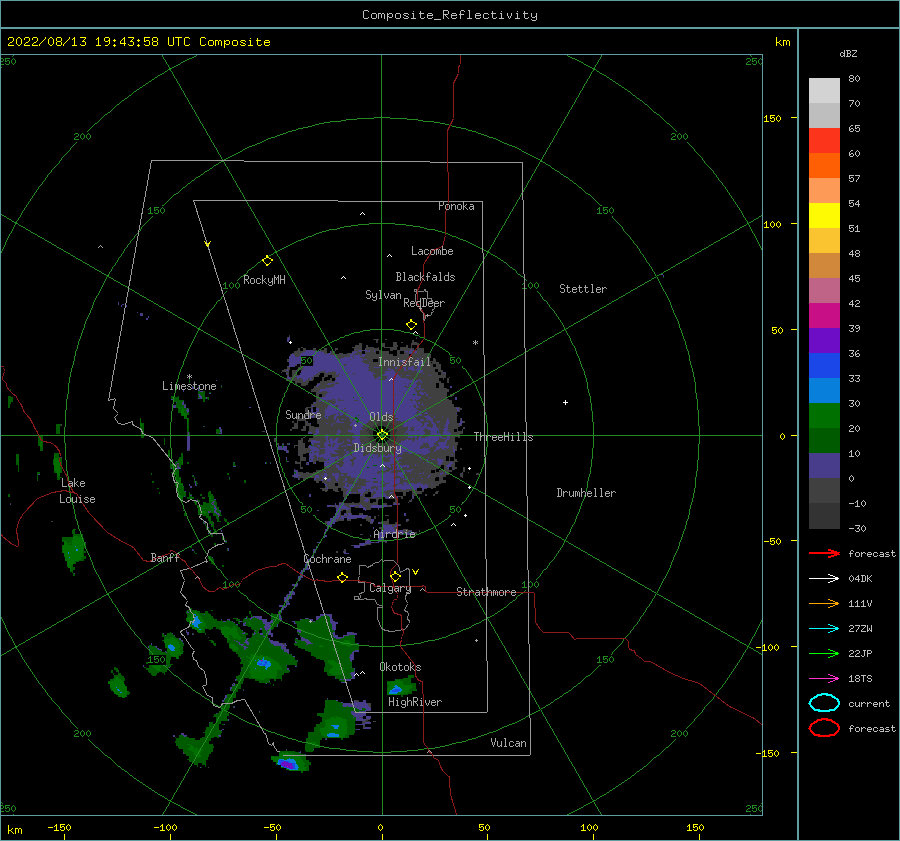This screenshot has height=841, width=900.
Task: Click the magenta 39–42 dBZ legend swatch
Action: [x=824, y=316]
